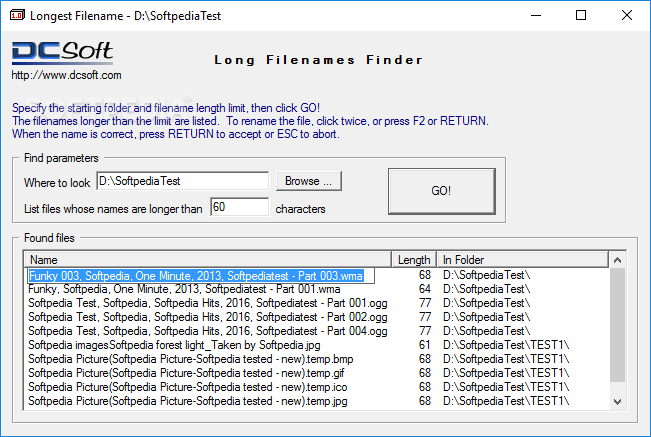Focus the Where to look path field

[183, 181]
